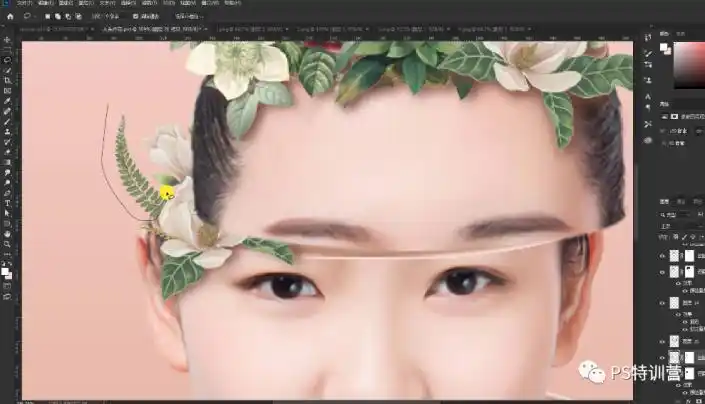Select the Move tool

coord(7,40)
